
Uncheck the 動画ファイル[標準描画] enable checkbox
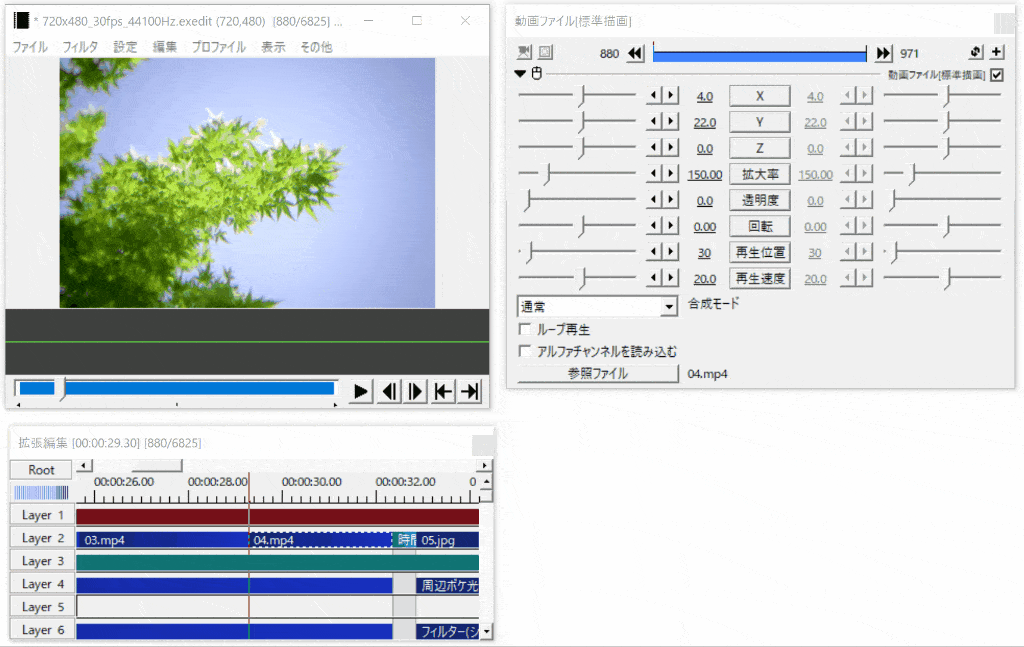997,75
